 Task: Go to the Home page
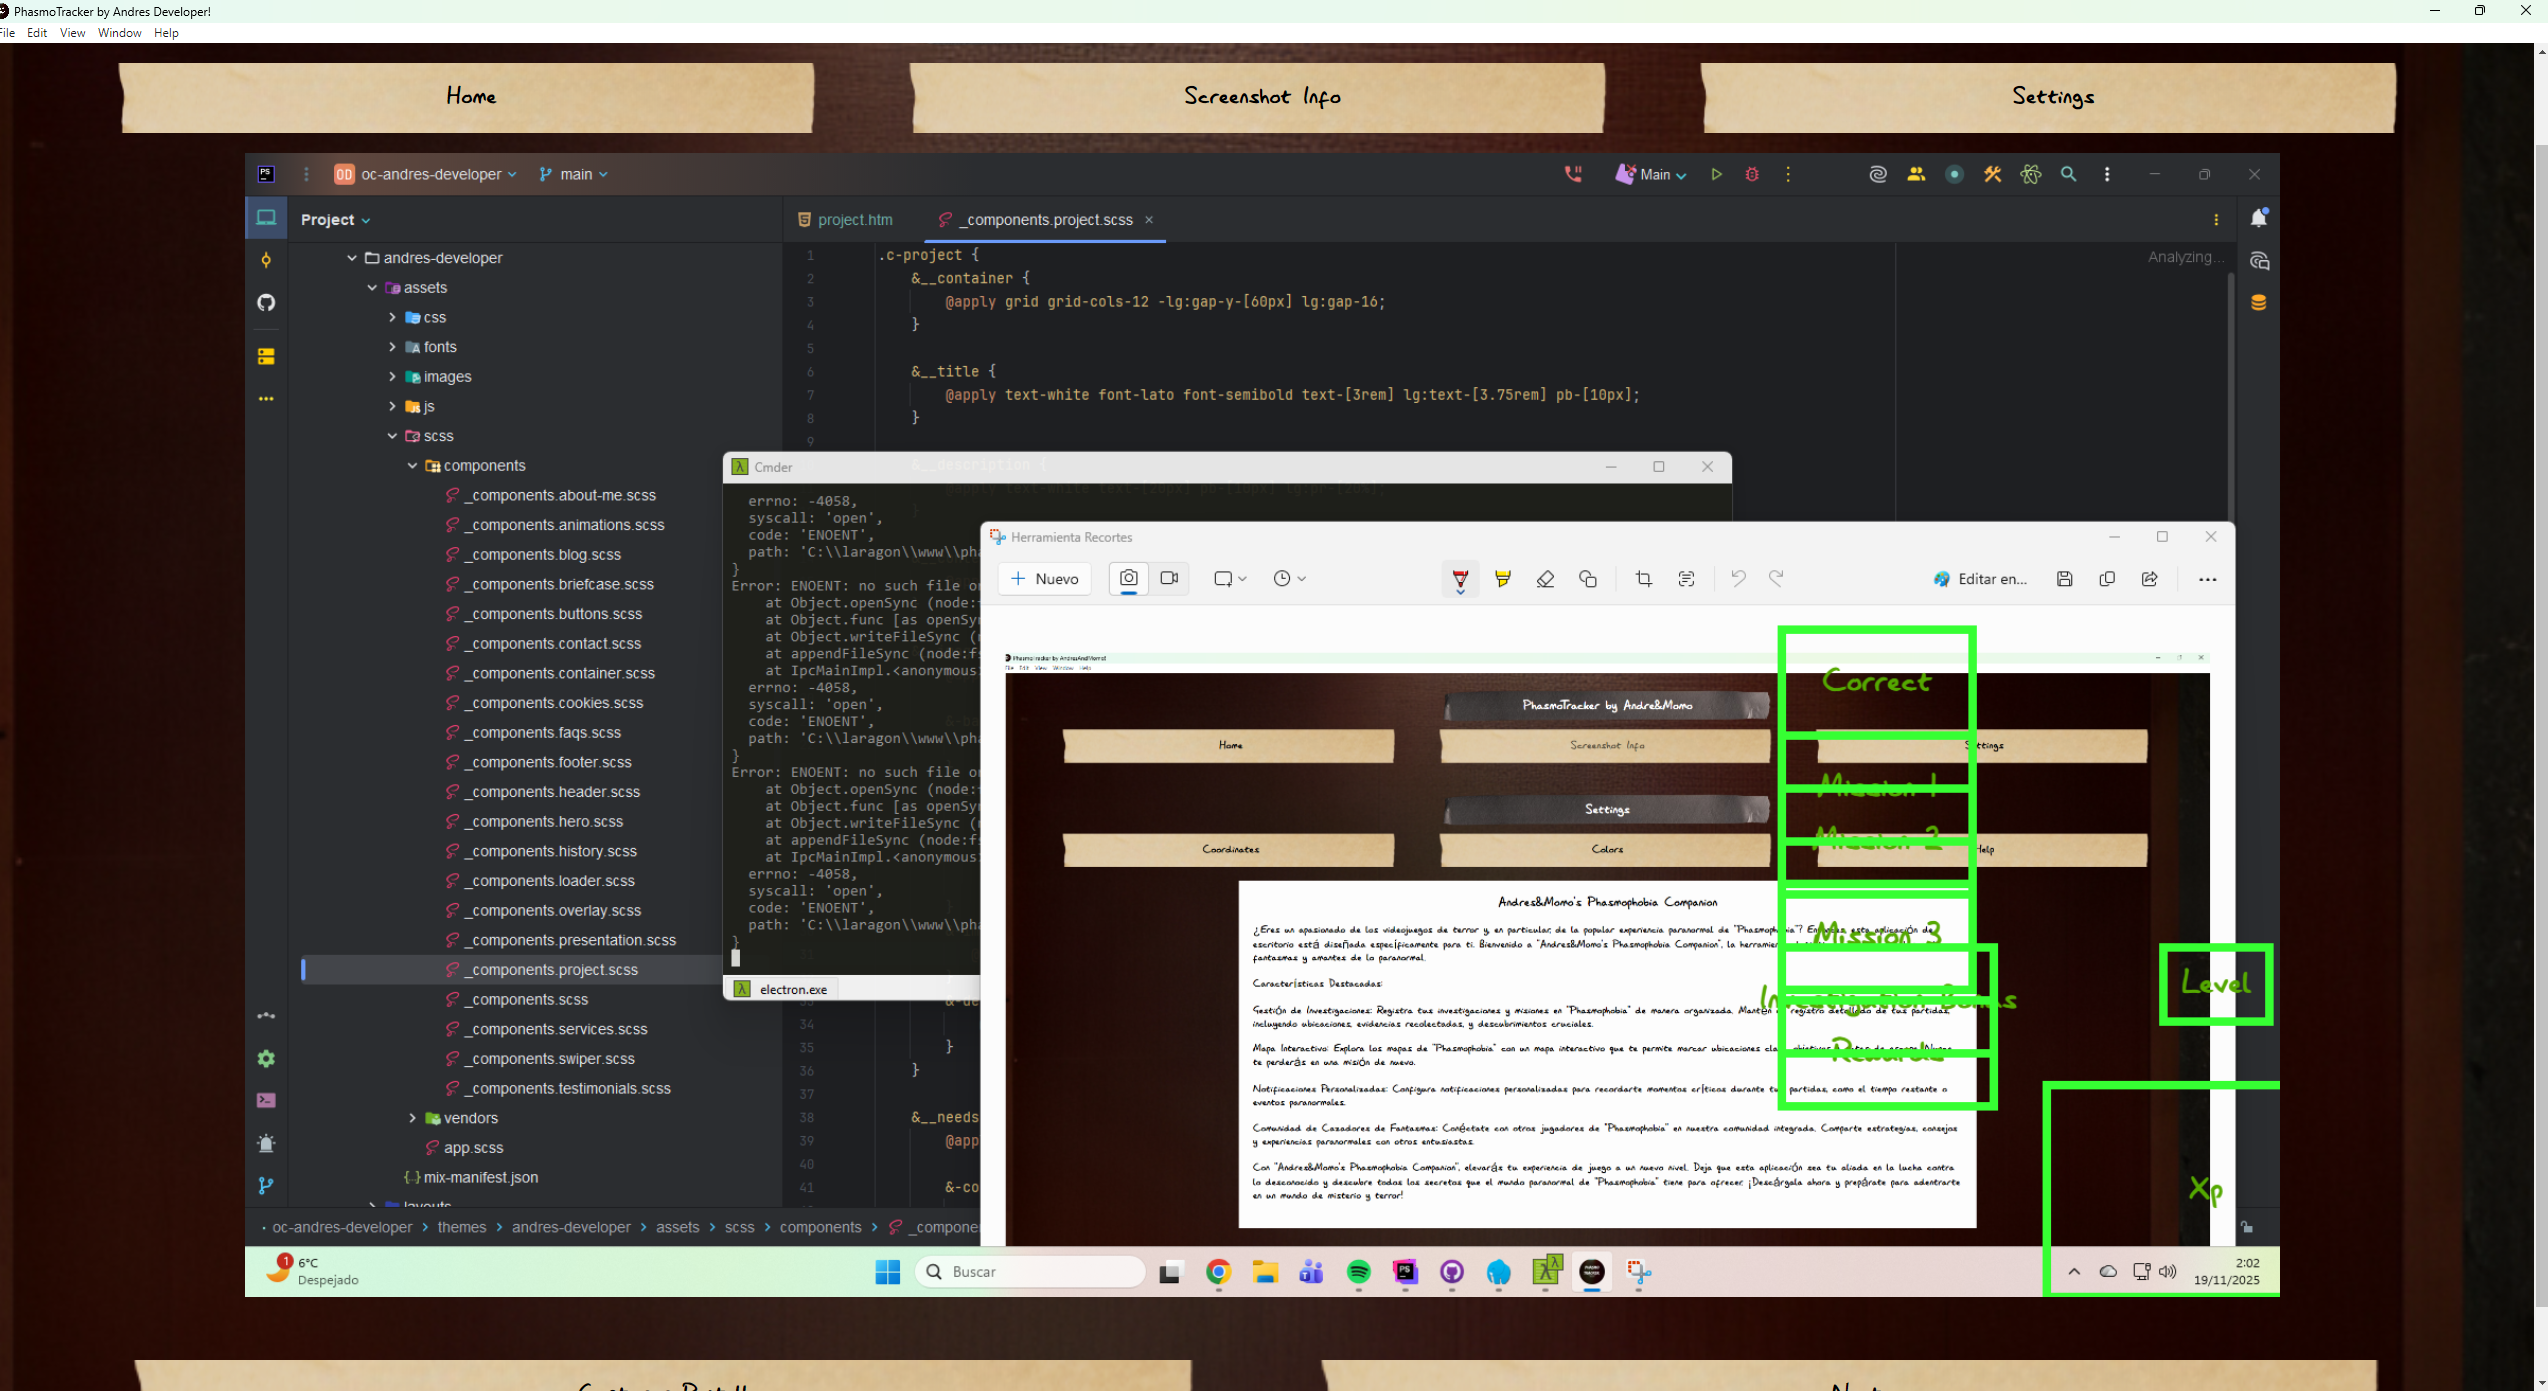coord(468,97)
